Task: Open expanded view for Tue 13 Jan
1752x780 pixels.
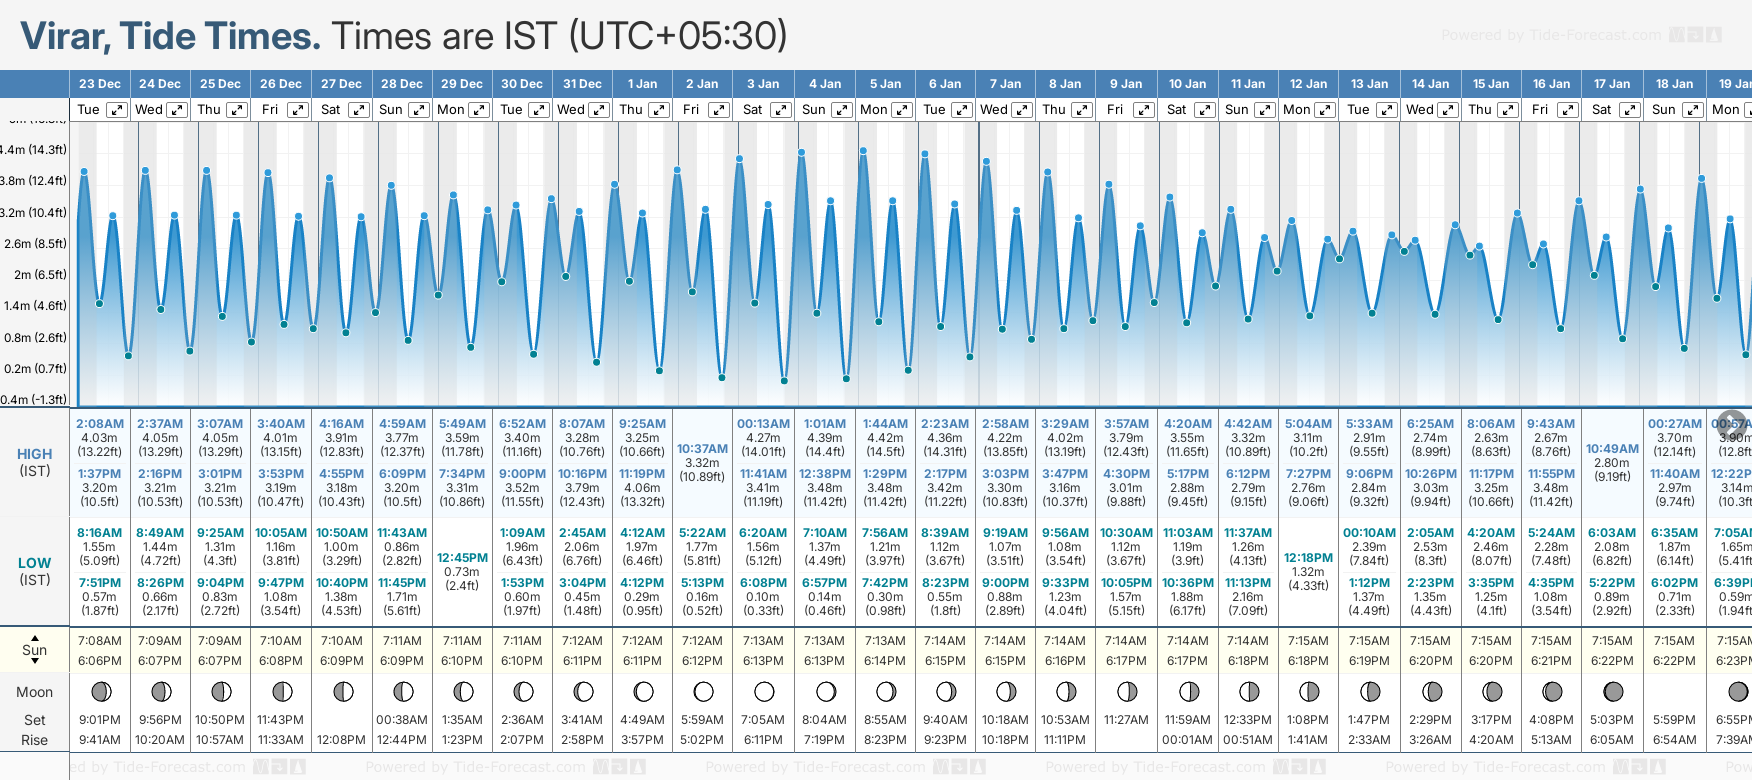Action: pyautogui.click(x=1386, y=110)
